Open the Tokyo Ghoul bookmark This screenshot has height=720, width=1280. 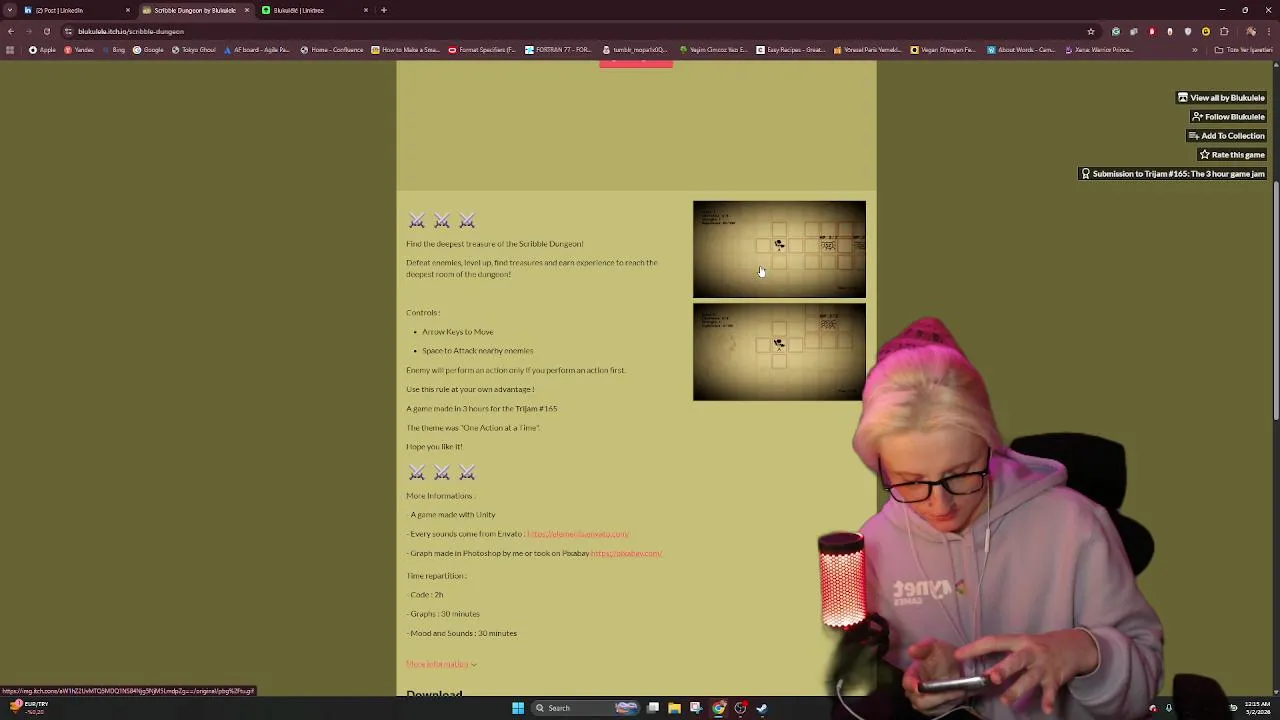(x=194, y=50)
